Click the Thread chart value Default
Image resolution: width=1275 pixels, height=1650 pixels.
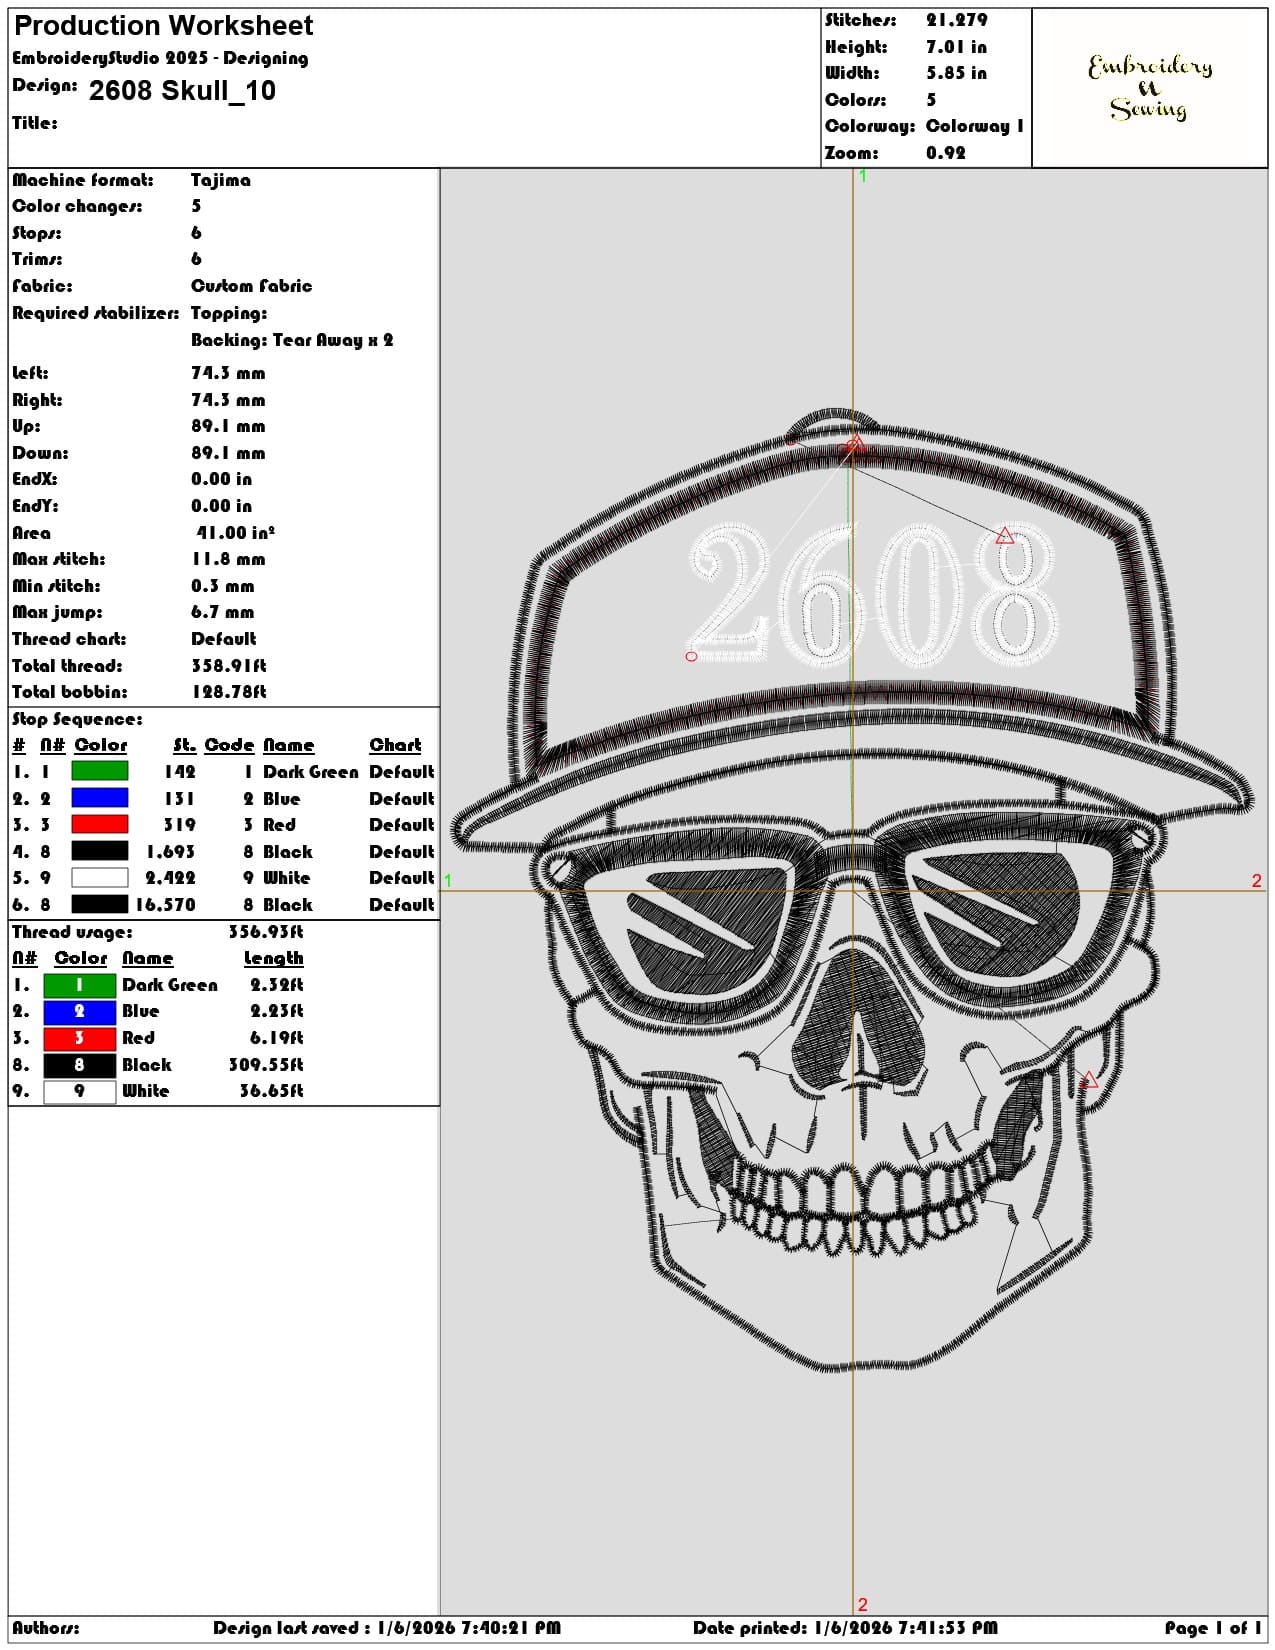pos(224,639)
